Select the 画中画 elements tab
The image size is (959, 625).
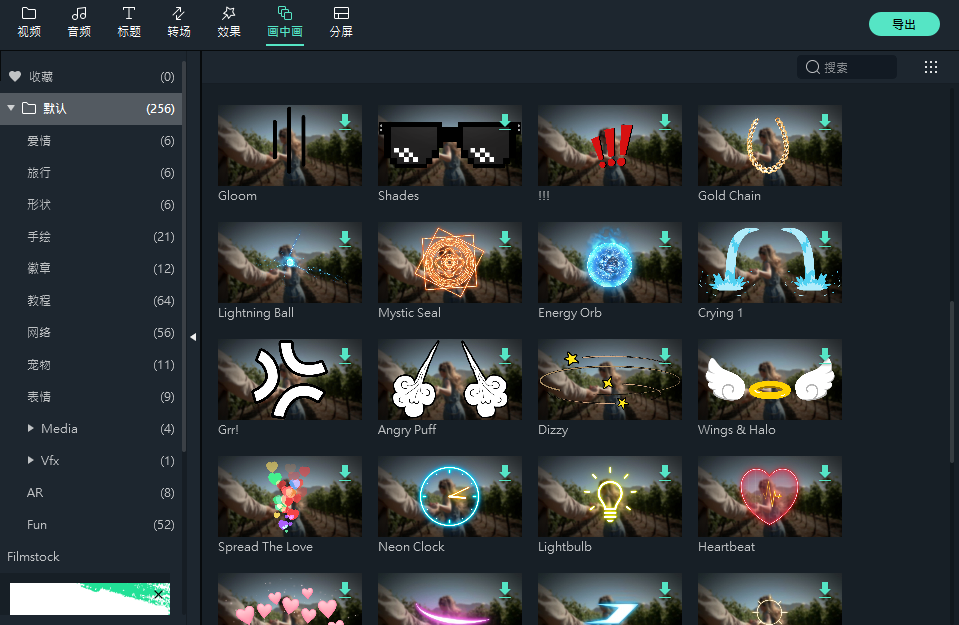[285, 23]
